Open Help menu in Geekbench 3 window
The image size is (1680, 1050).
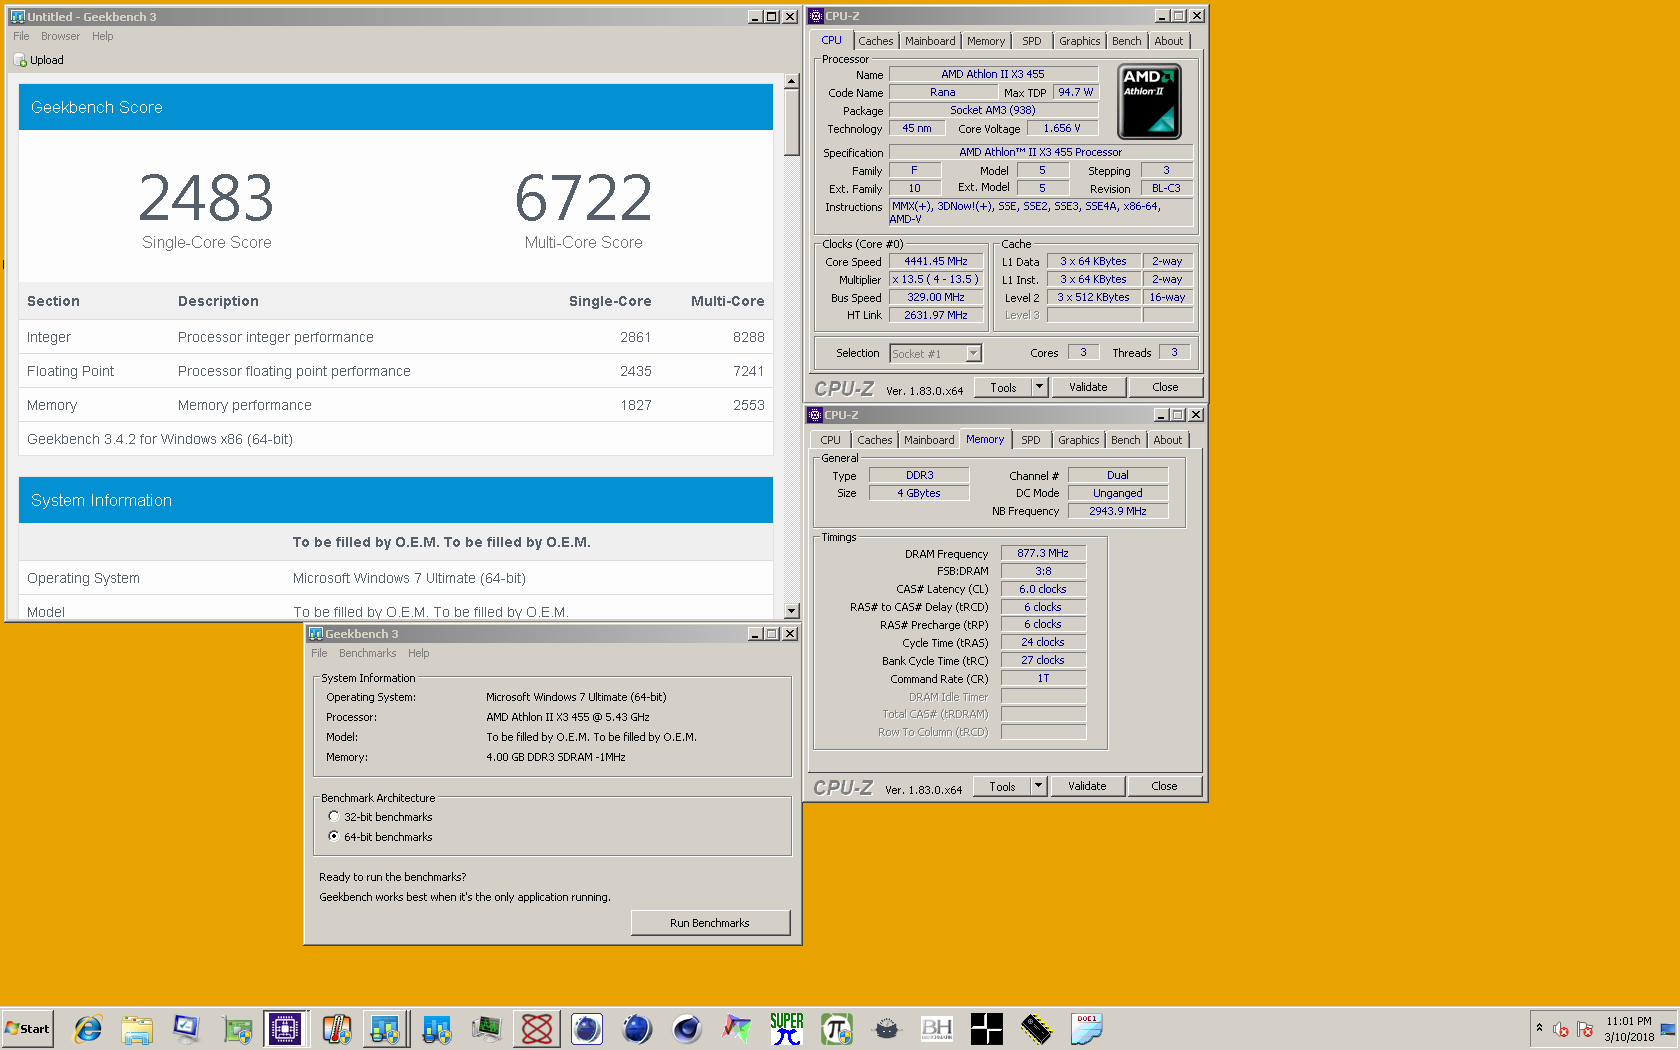tap(418, 653)
